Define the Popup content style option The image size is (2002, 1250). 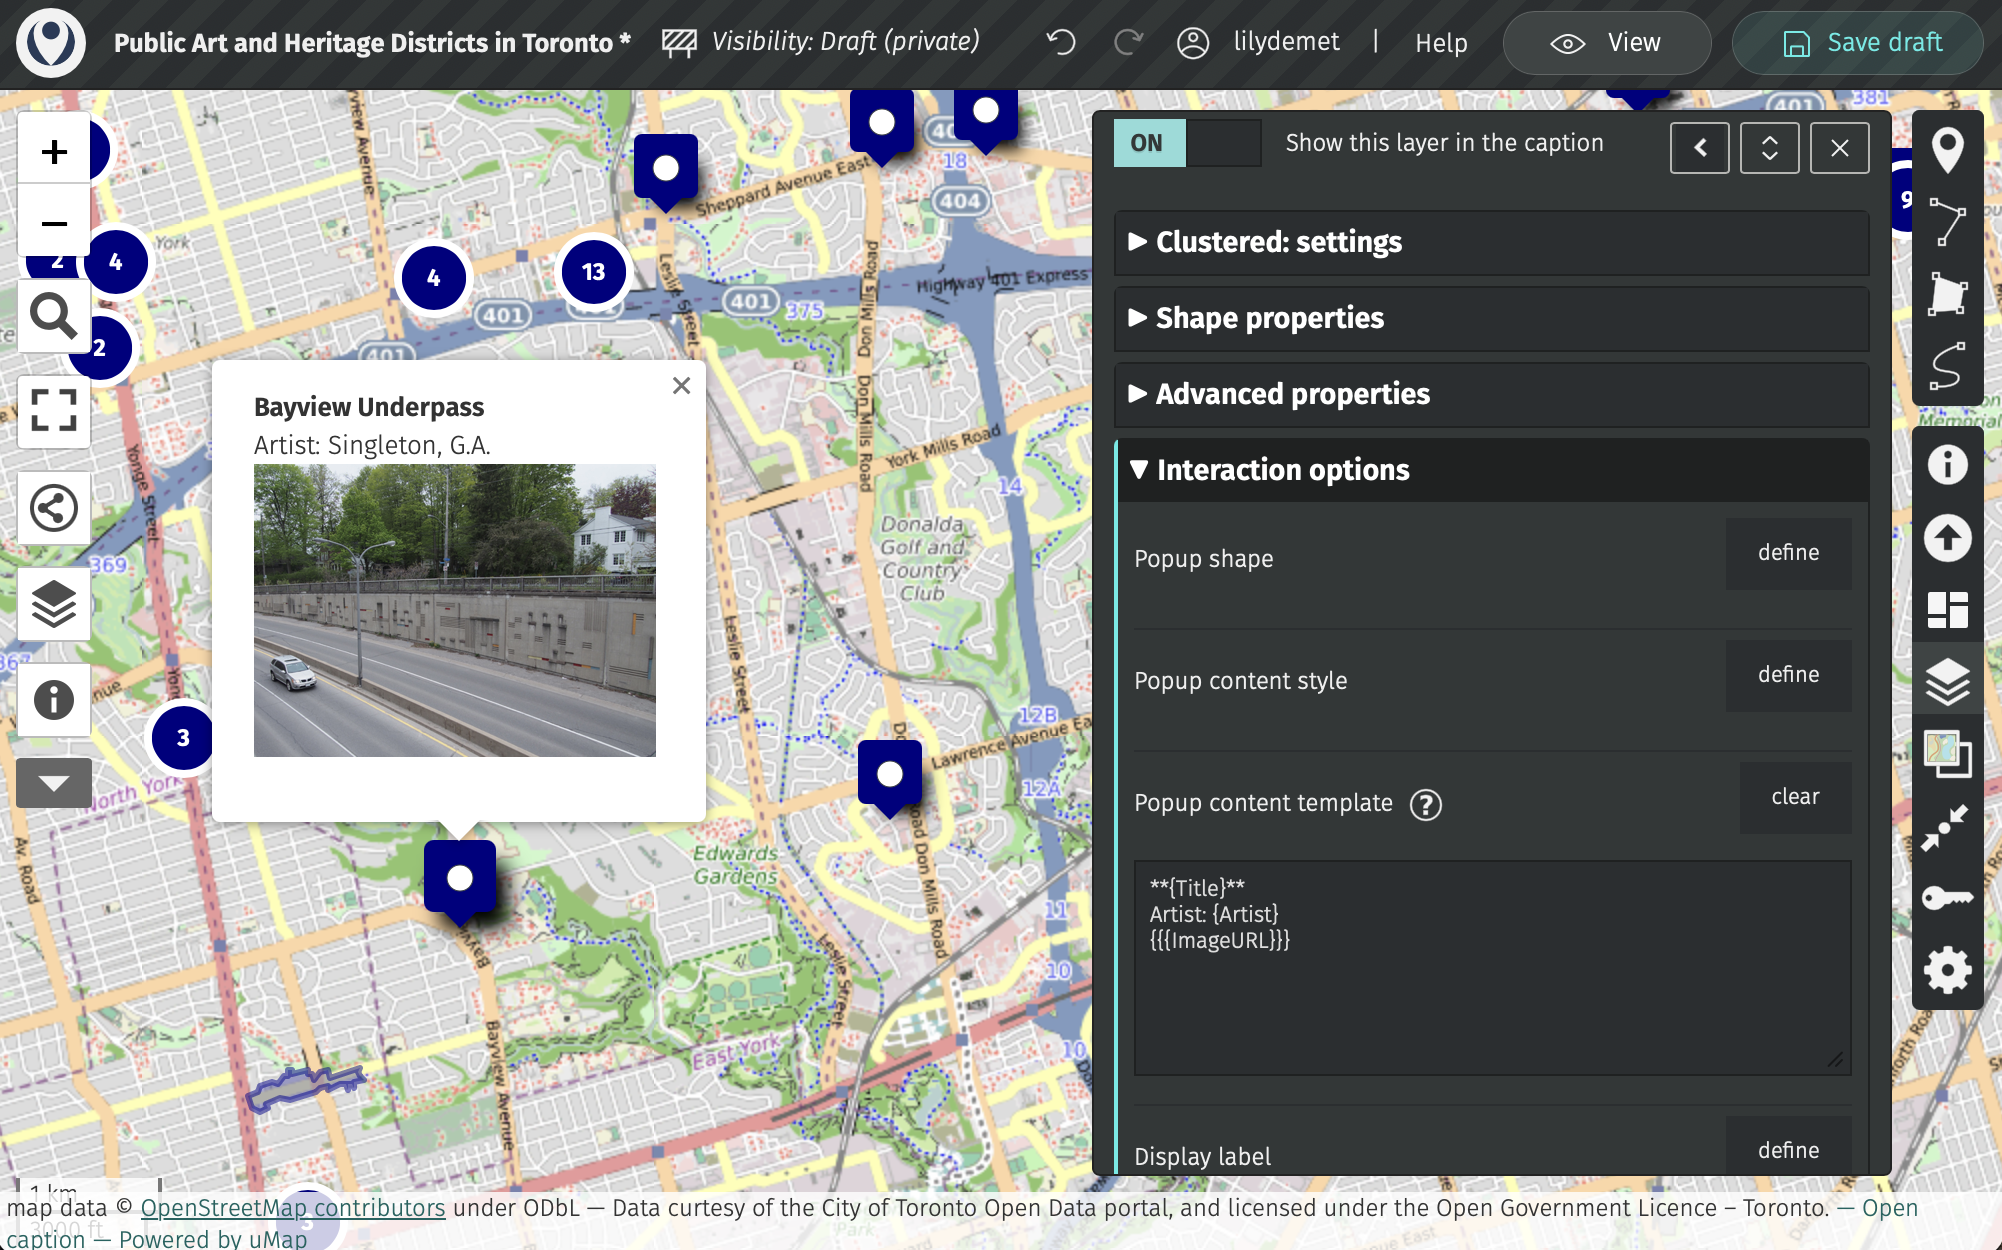1788,675
